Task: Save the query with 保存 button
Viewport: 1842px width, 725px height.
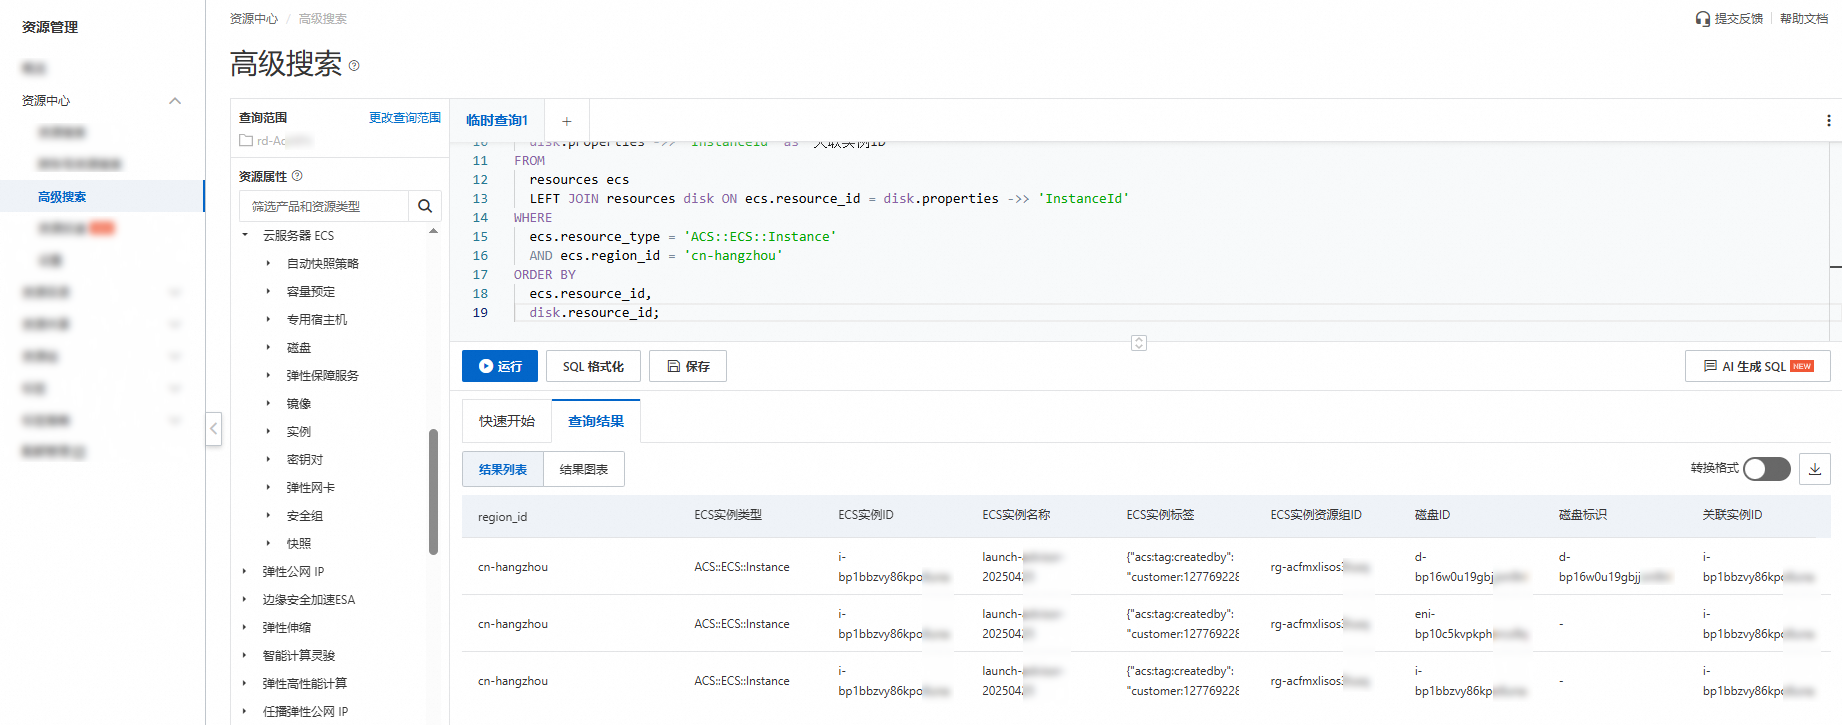Action: click(x=688, y=366)
